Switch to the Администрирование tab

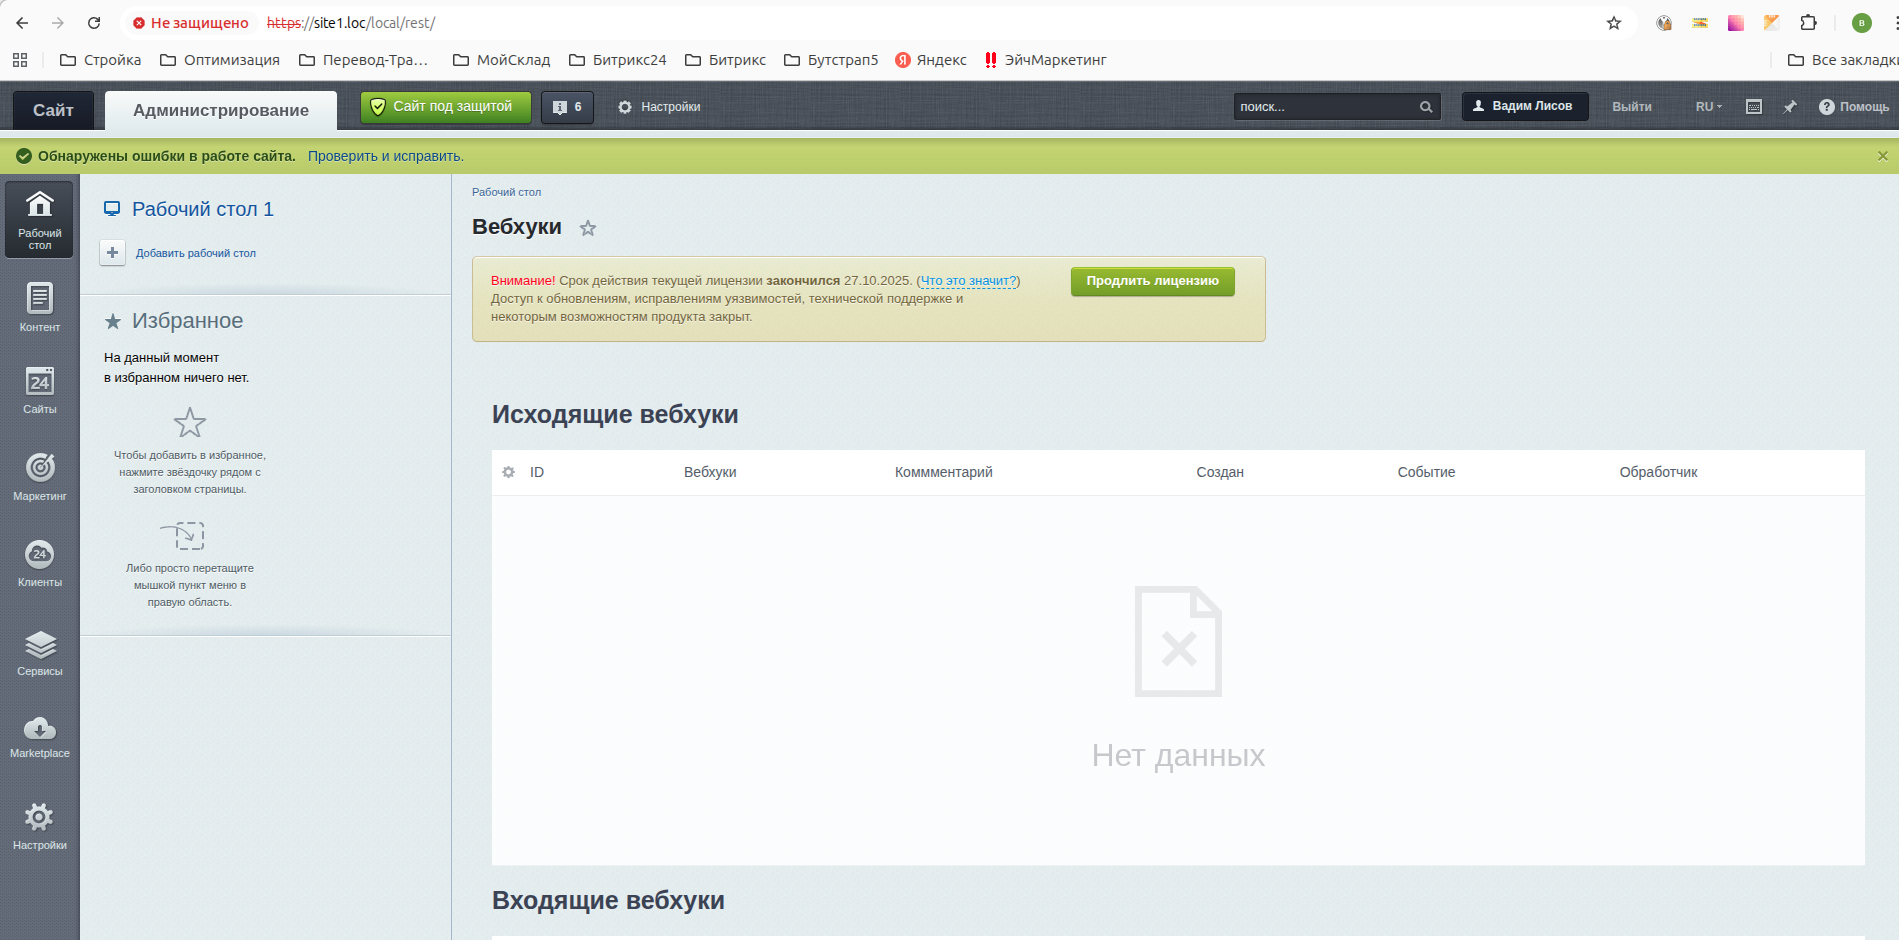tap(220, 110)
